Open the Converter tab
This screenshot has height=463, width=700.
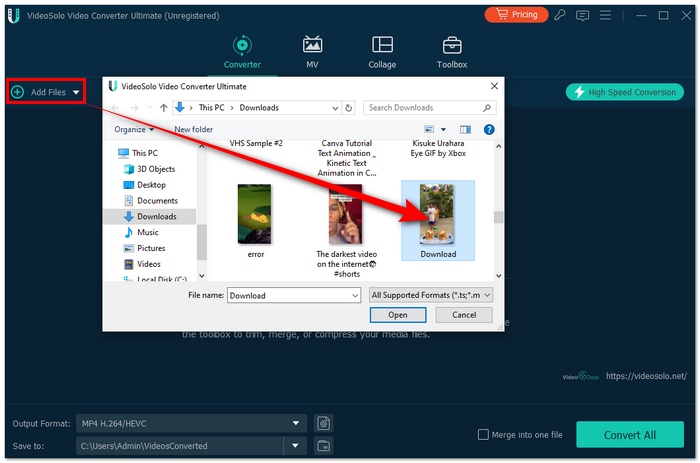pos(242,52)
